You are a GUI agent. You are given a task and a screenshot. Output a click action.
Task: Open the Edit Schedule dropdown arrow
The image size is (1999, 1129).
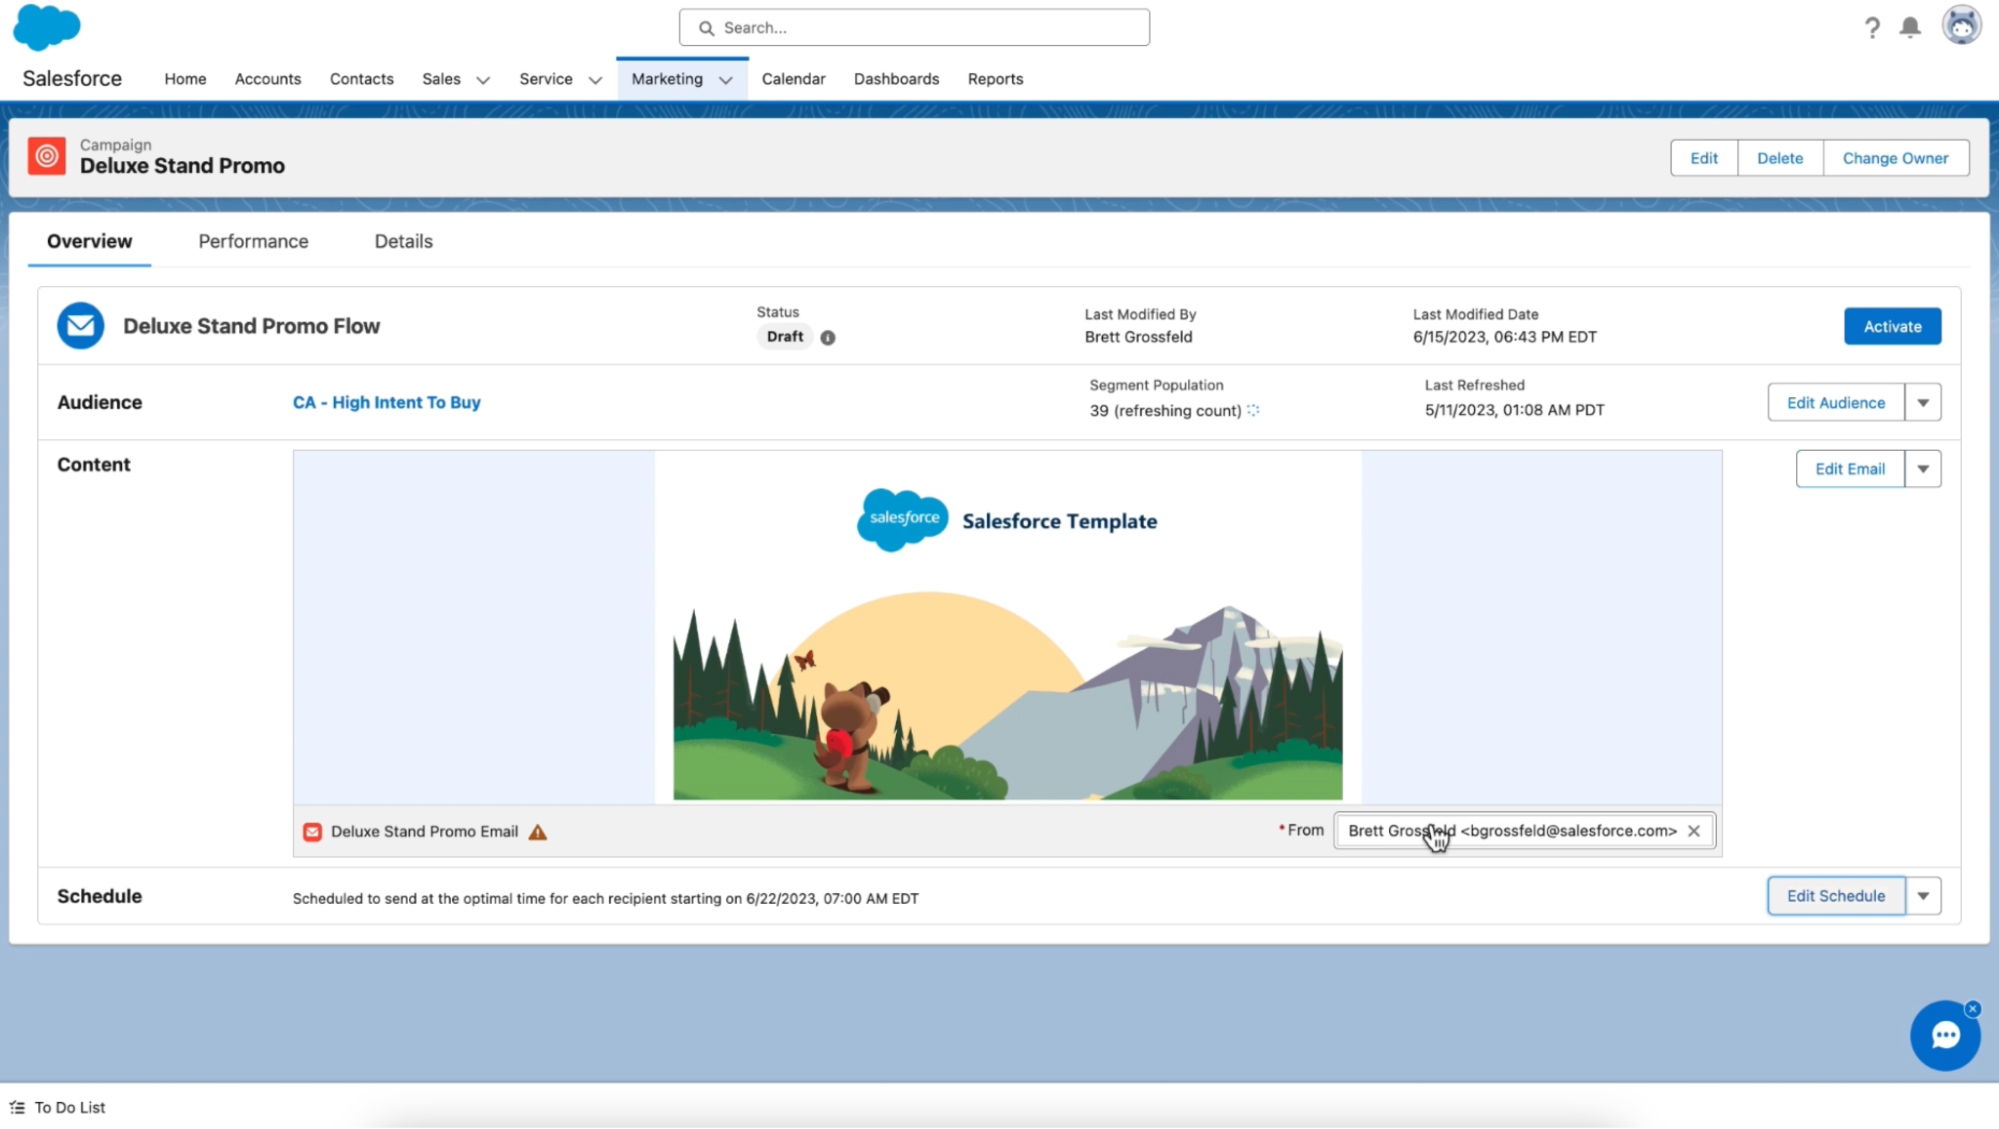coord(1923,896)
